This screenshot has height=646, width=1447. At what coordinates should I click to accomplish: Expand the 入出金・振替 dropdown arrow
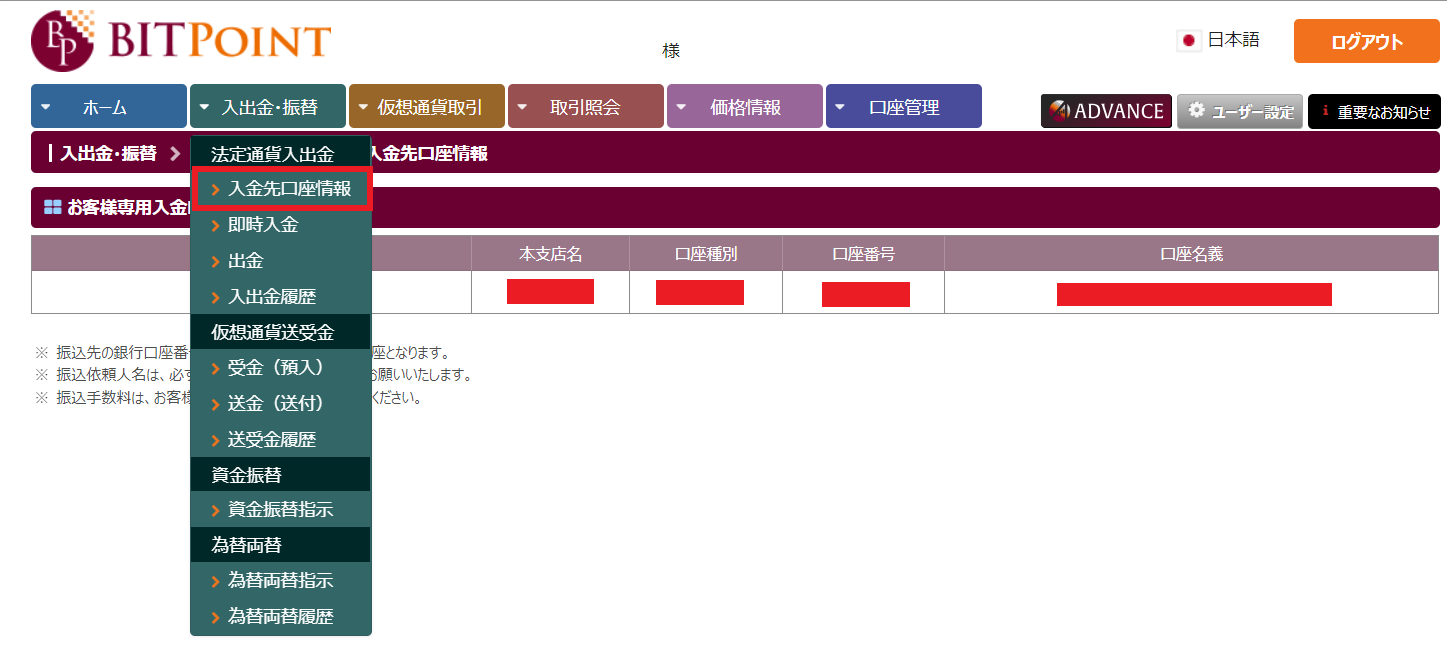tap(204, 106)
